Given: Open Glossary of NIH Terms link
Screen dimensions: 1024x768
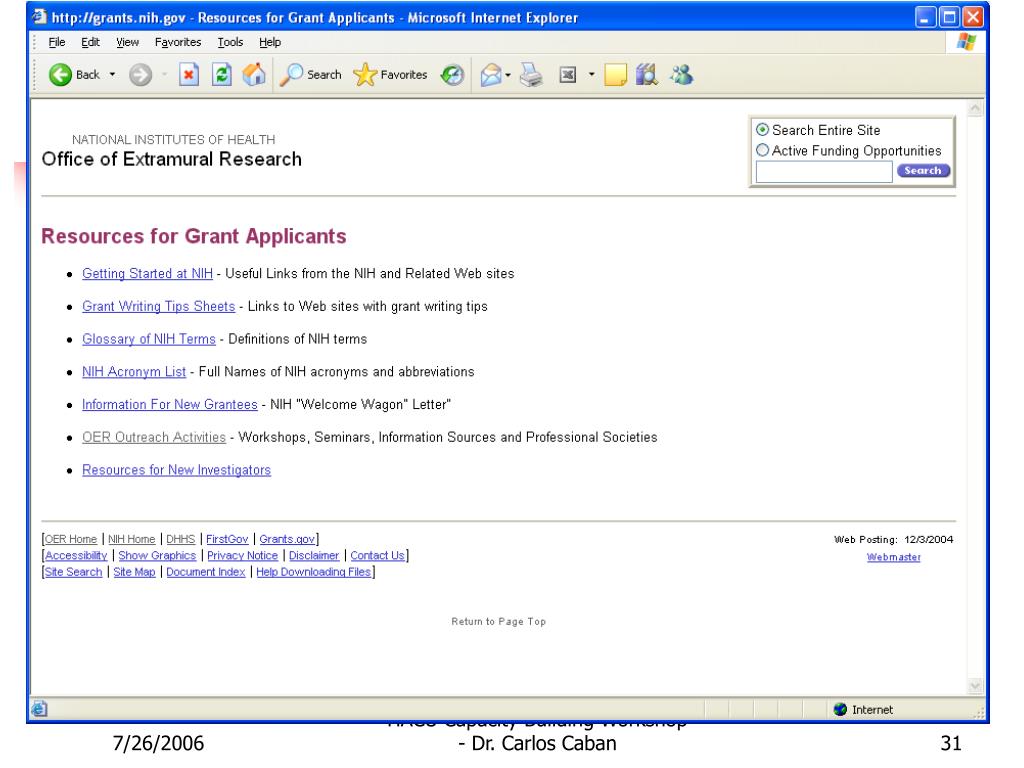Looking at the screenshot, I should 148,339.
